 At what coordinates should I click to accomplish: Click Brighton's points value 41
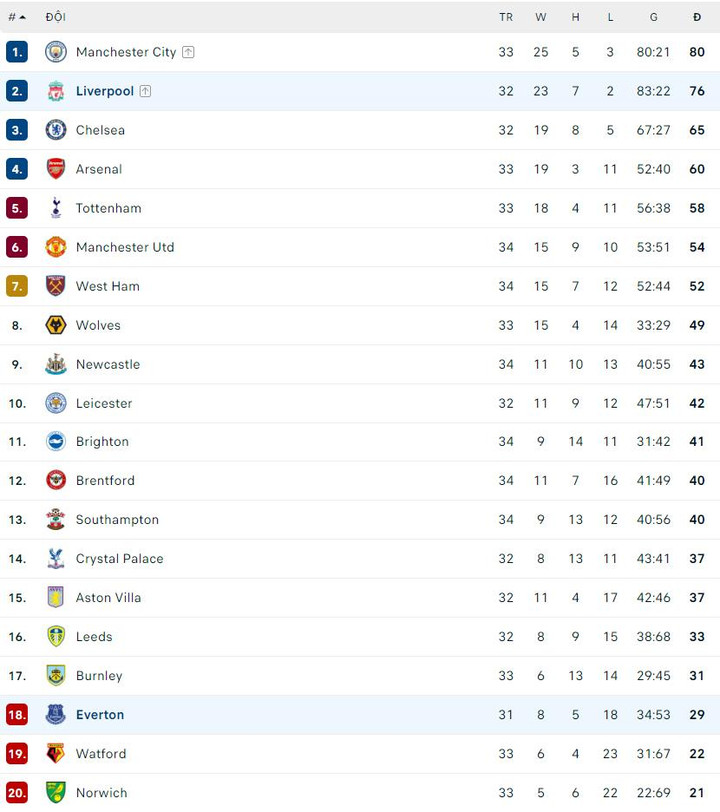[x=697, y=442]
